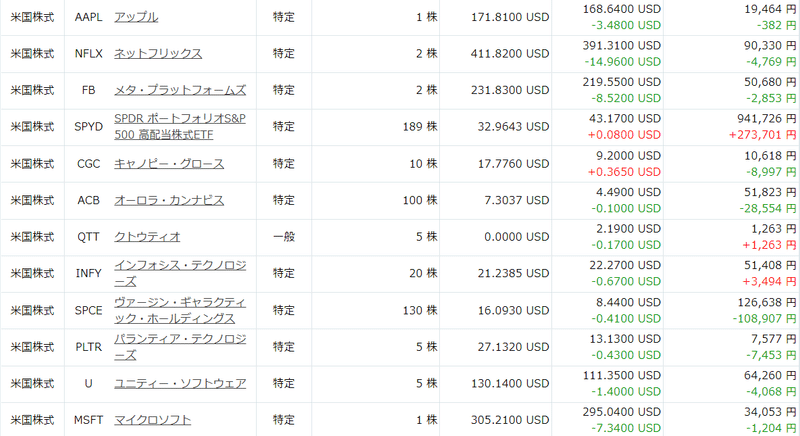
Task: Click the -108,907 円 loss value
Action: point(764,318)
